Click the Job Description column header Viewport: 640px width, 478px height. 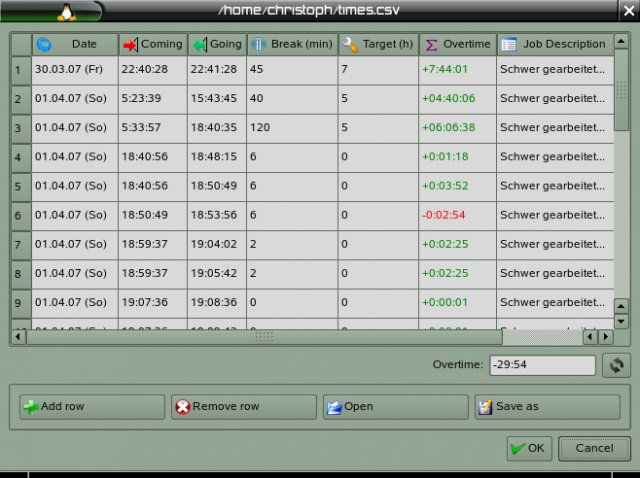click(553, 44)
